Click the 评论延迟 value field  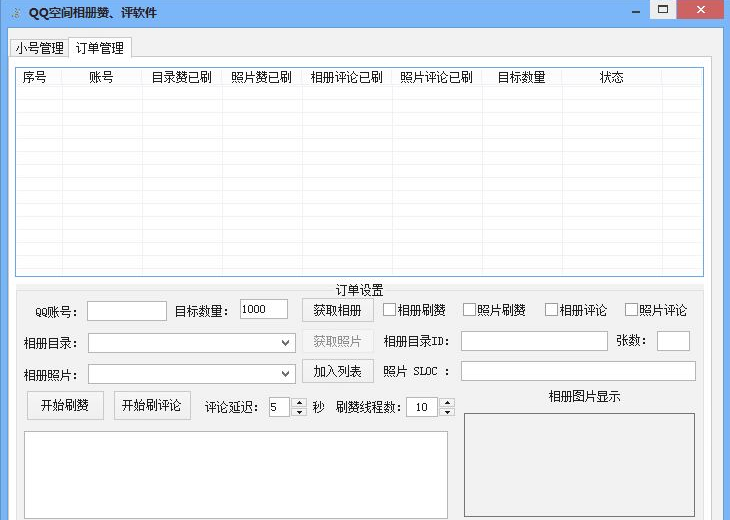(x=279, y=407)
